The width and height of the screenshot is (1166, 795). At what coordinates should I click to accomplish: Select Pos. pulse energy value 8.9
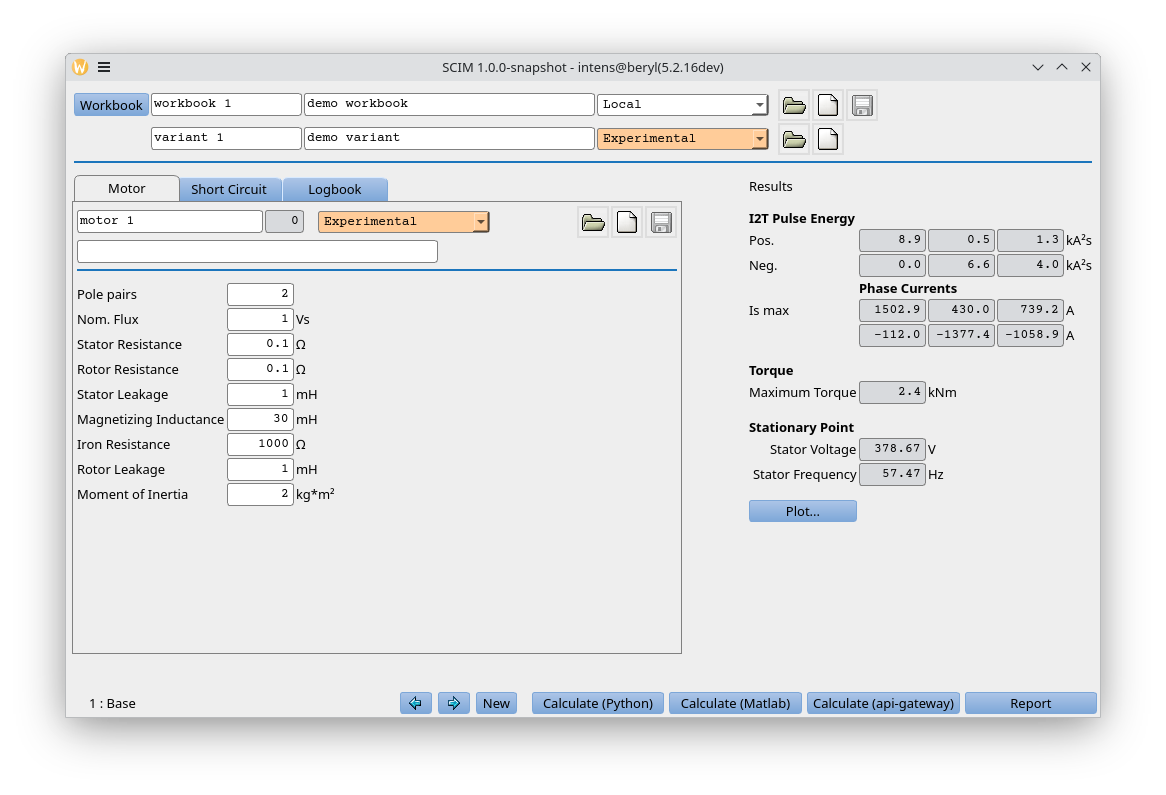point(892,240)
